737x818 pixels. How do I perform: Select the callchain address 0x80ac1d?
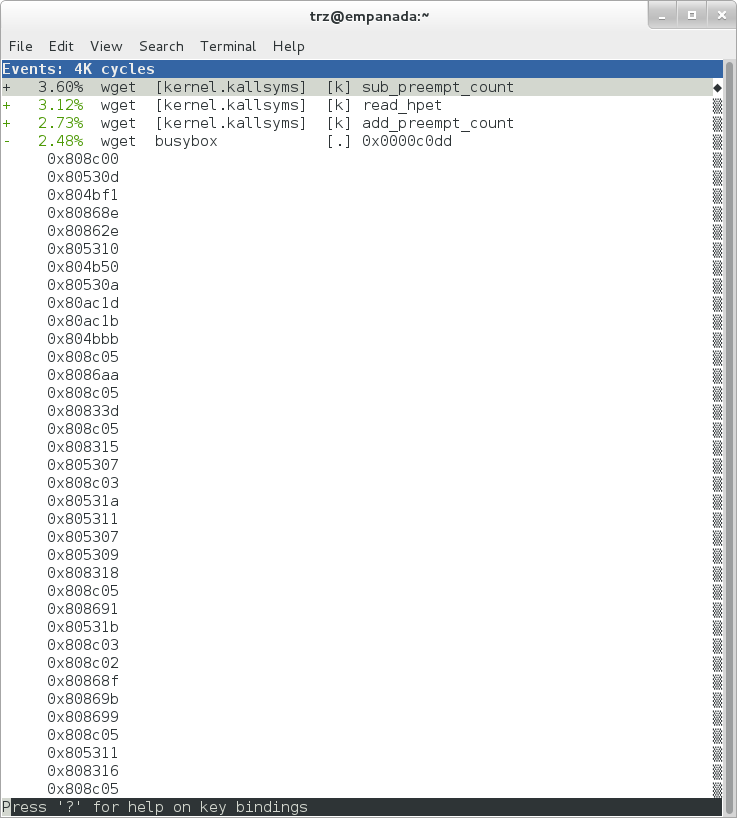click(x=83, y=304)
